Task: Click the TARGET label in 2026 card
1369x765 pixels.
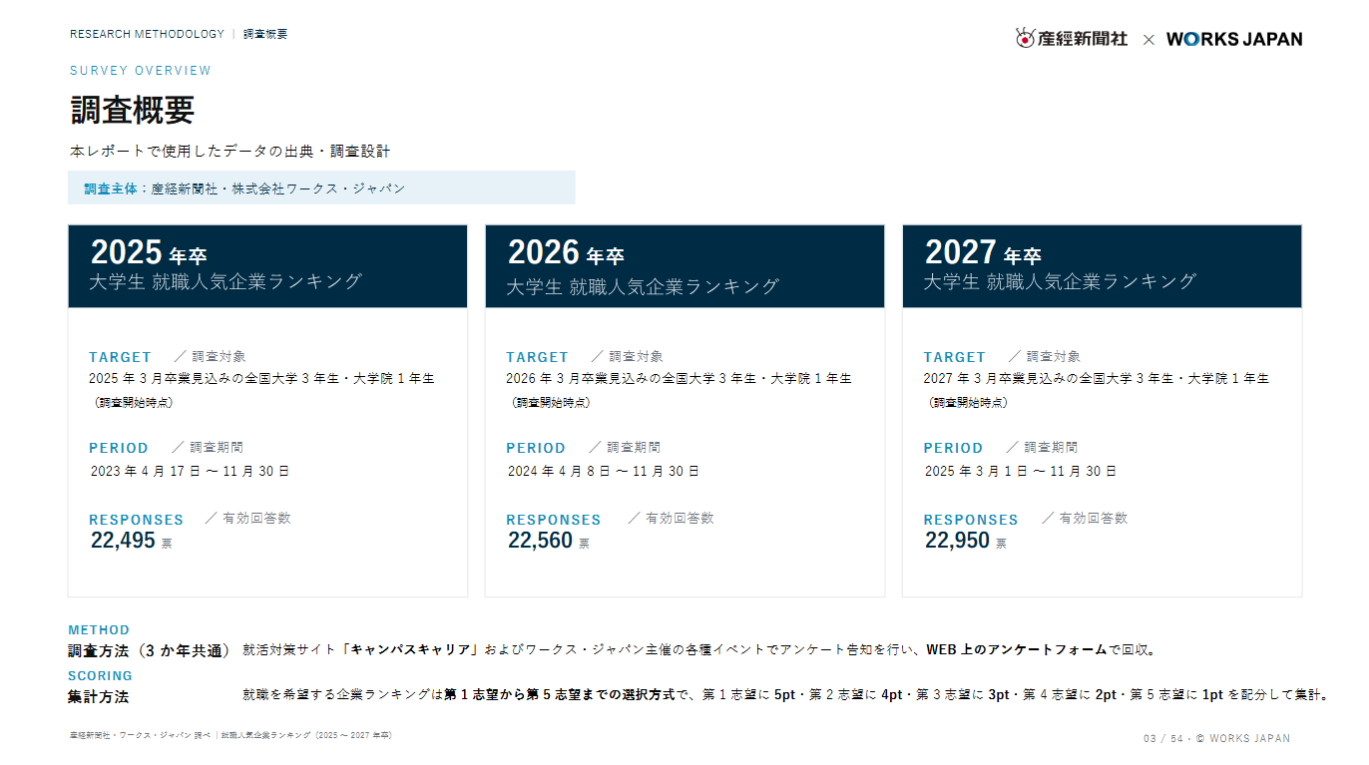Action: point(537,357)
